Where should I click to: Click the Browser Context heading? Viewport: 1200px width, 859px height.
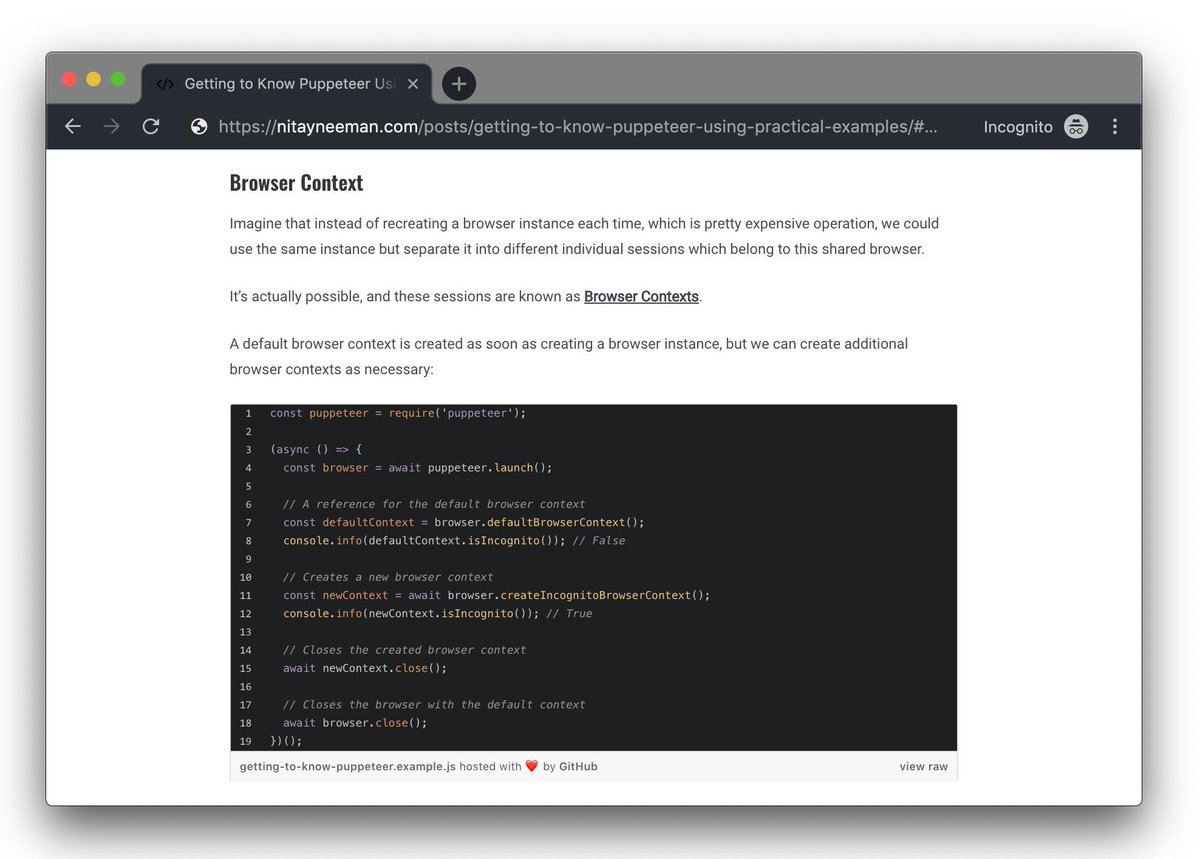[x=296, y=183]
